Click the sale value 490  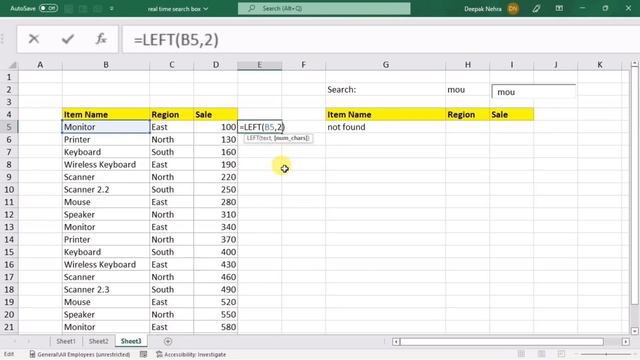pyautogui.click(x=216, y=289)
